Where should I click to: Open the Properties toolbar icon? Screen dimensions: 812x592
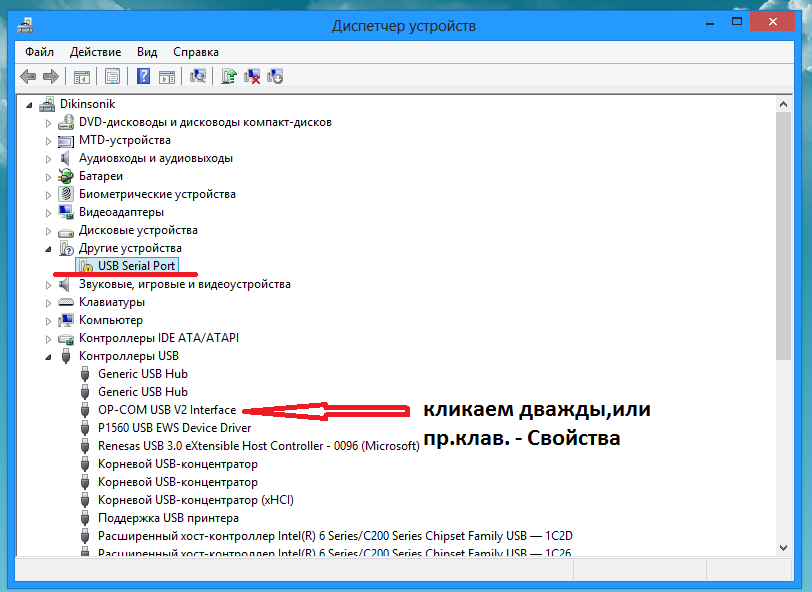(112, 76)
